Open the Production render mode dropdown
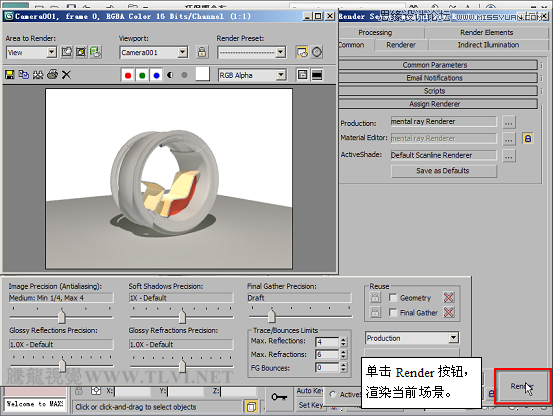Viewport: 553px width, 416px height. tap(454, 338)
